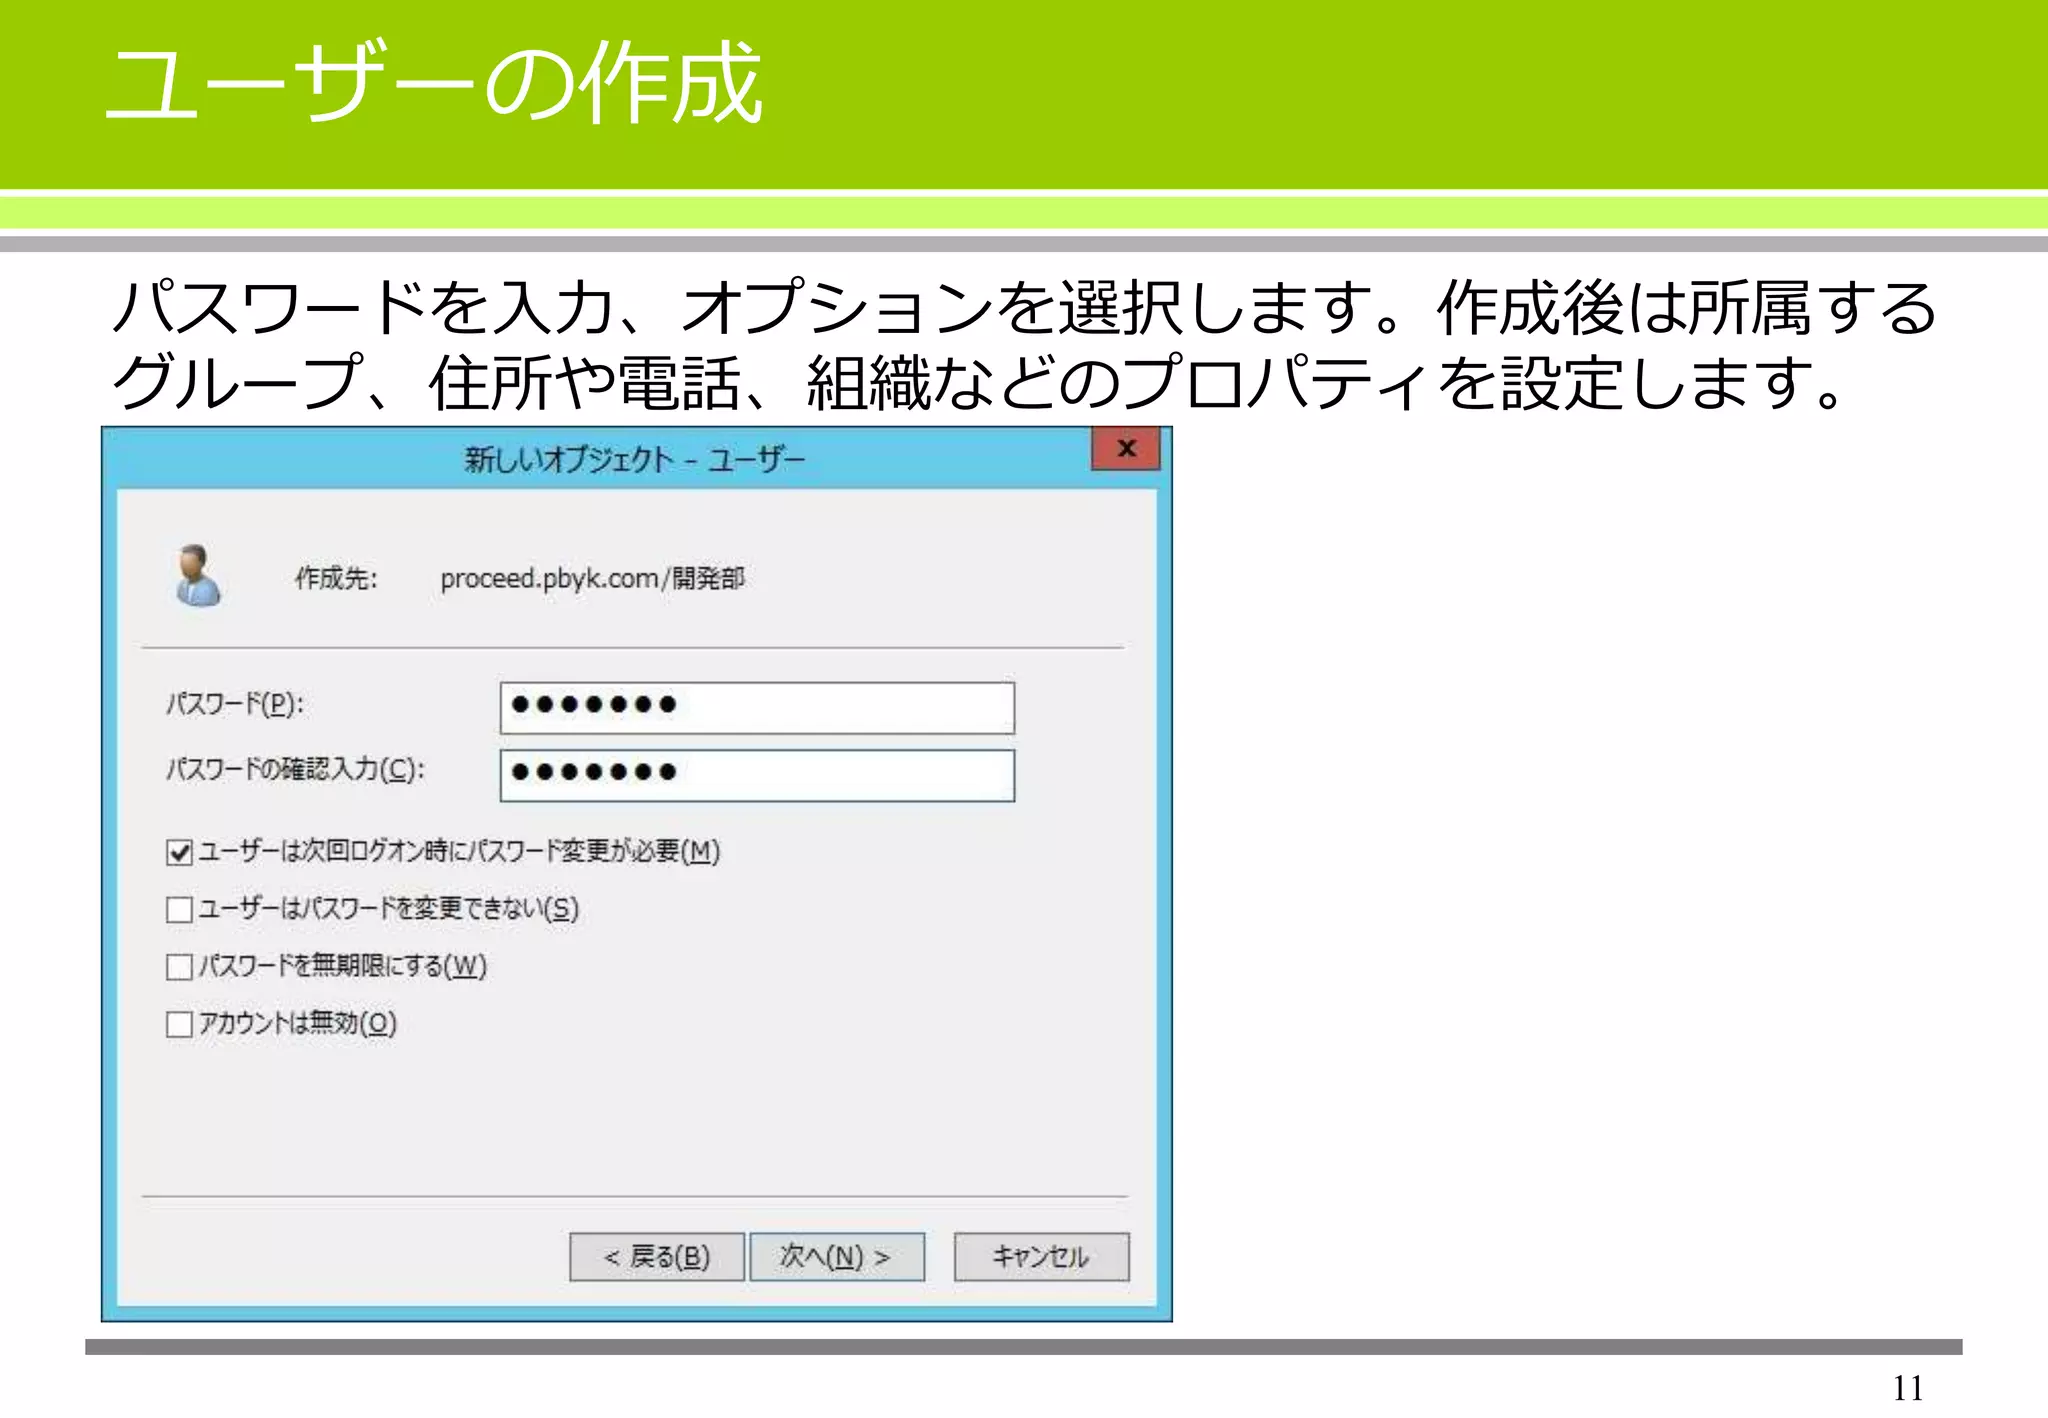Check パスワードを無期限にする option
The image size is (2048, 1418).
[x=180, y=967]
